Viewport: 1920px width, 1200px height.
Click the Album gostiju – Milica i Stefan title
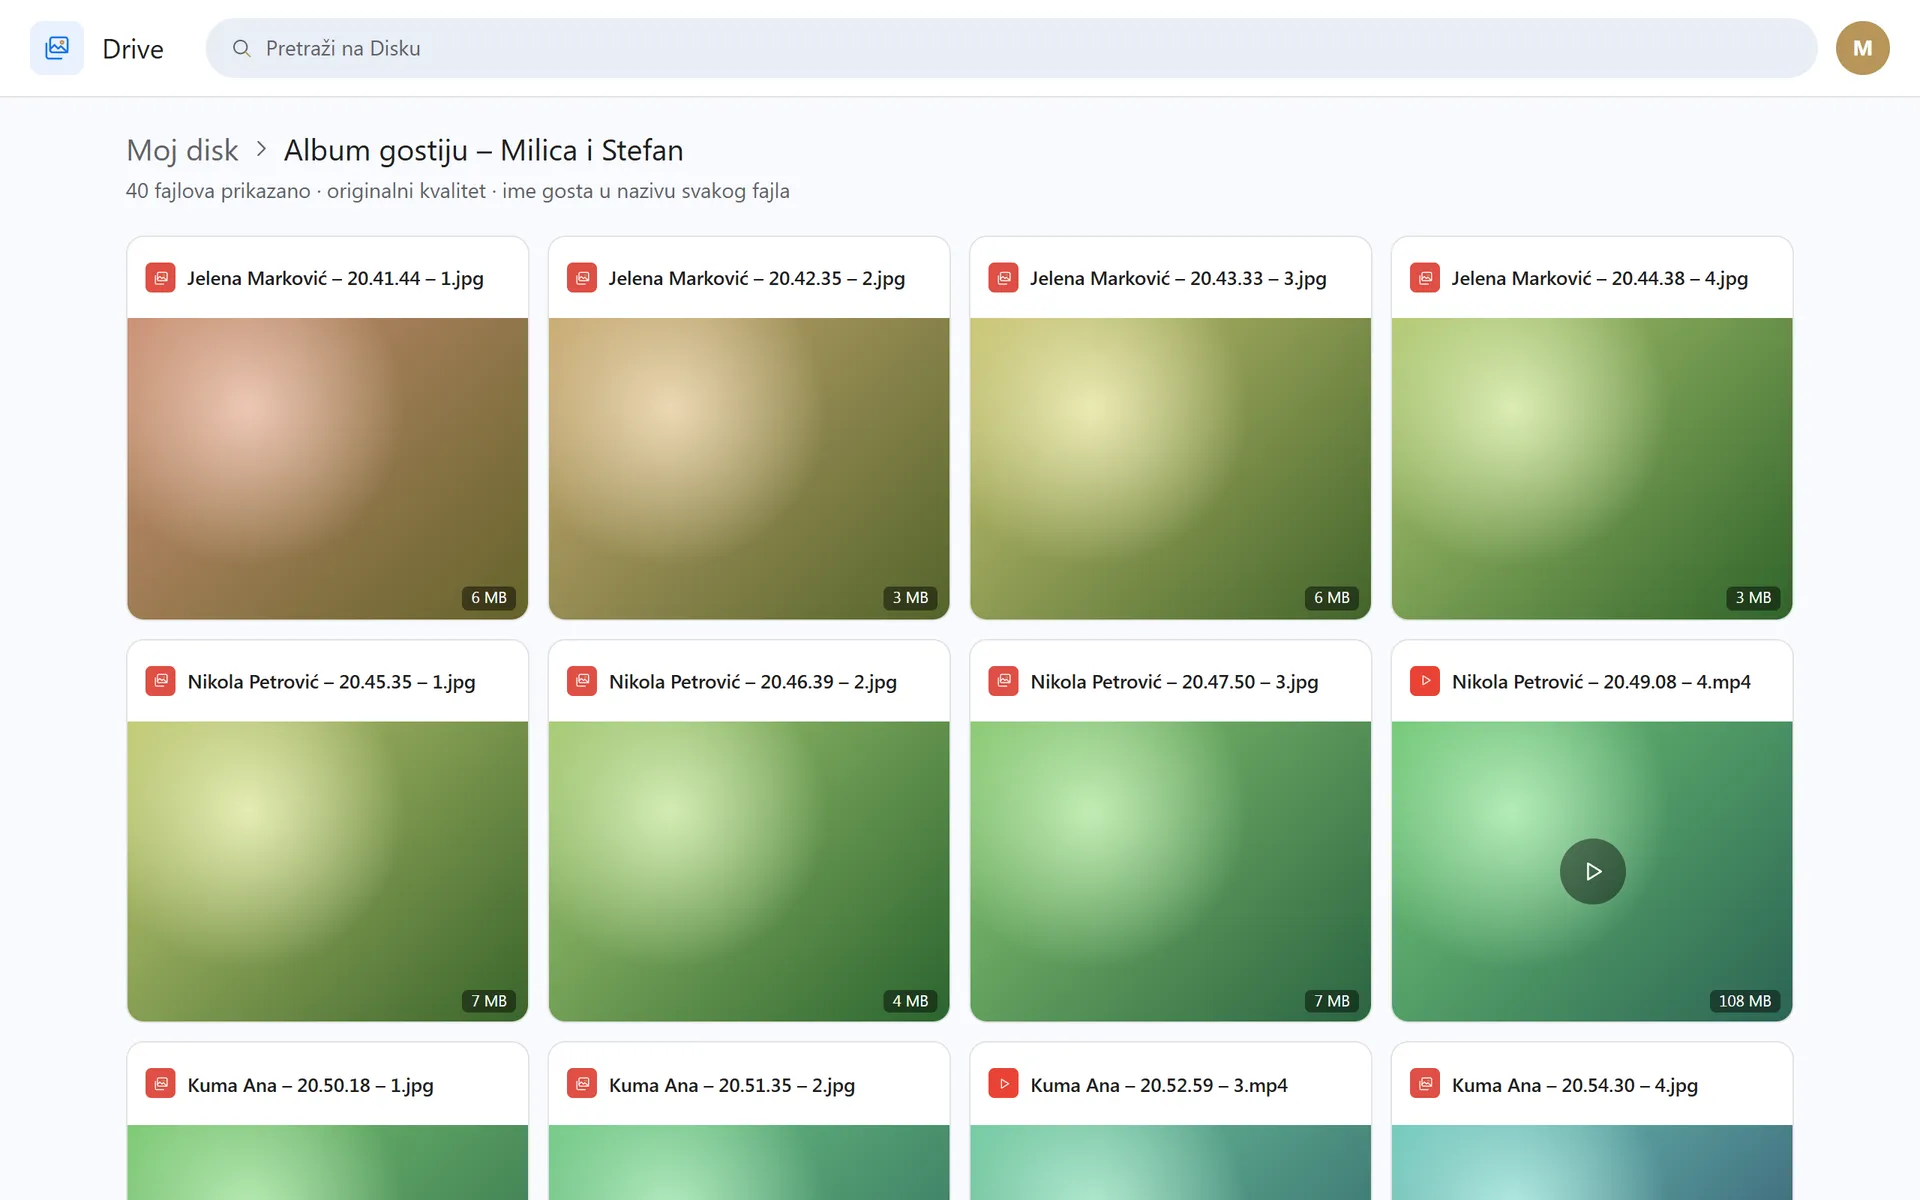pos(484,150)
